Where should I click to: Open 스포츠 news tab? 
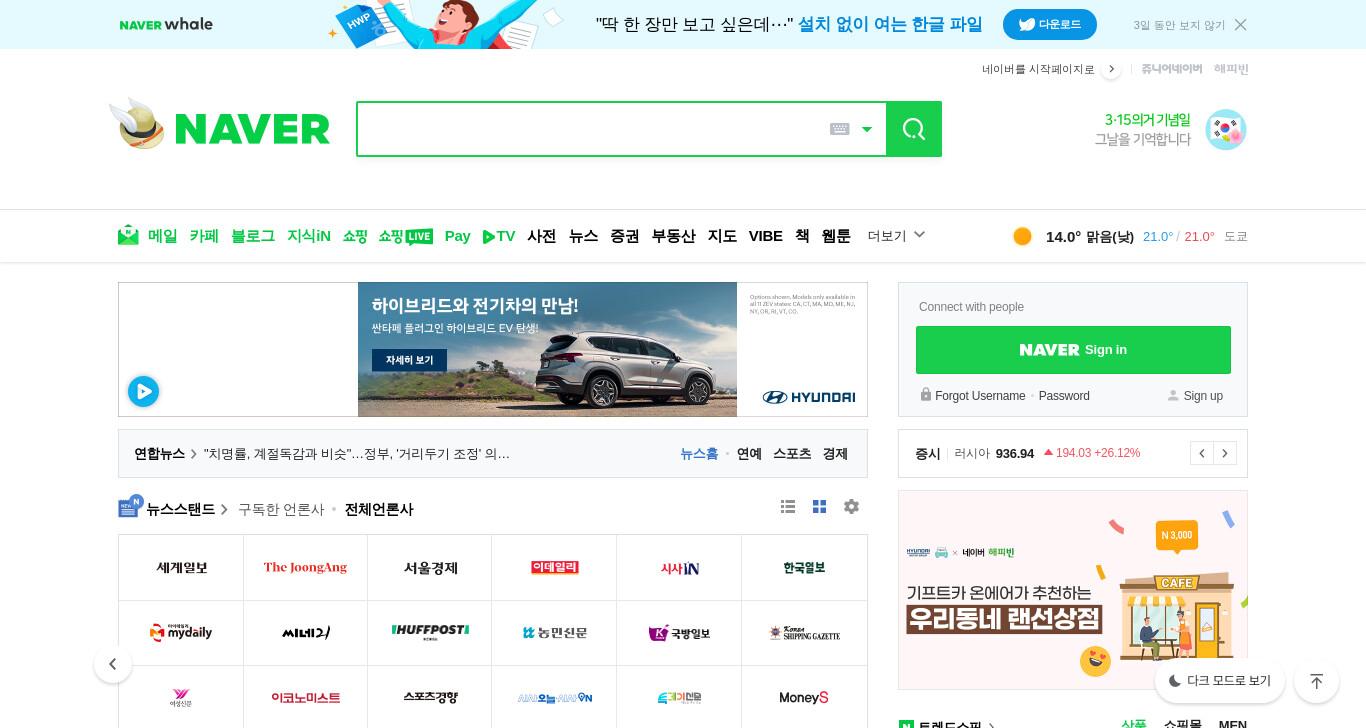(792, 454)
